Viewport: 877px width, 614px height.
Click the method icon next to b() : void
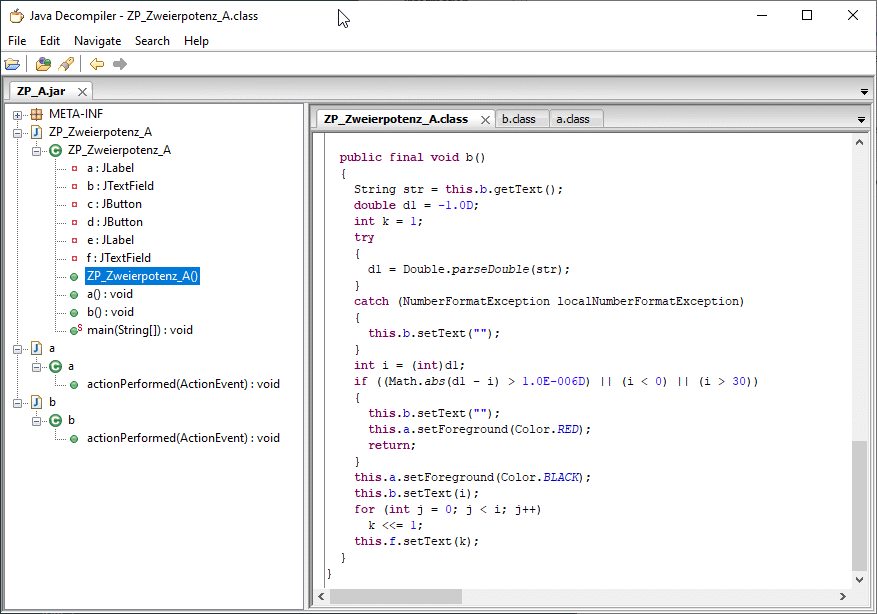(74, 313)
